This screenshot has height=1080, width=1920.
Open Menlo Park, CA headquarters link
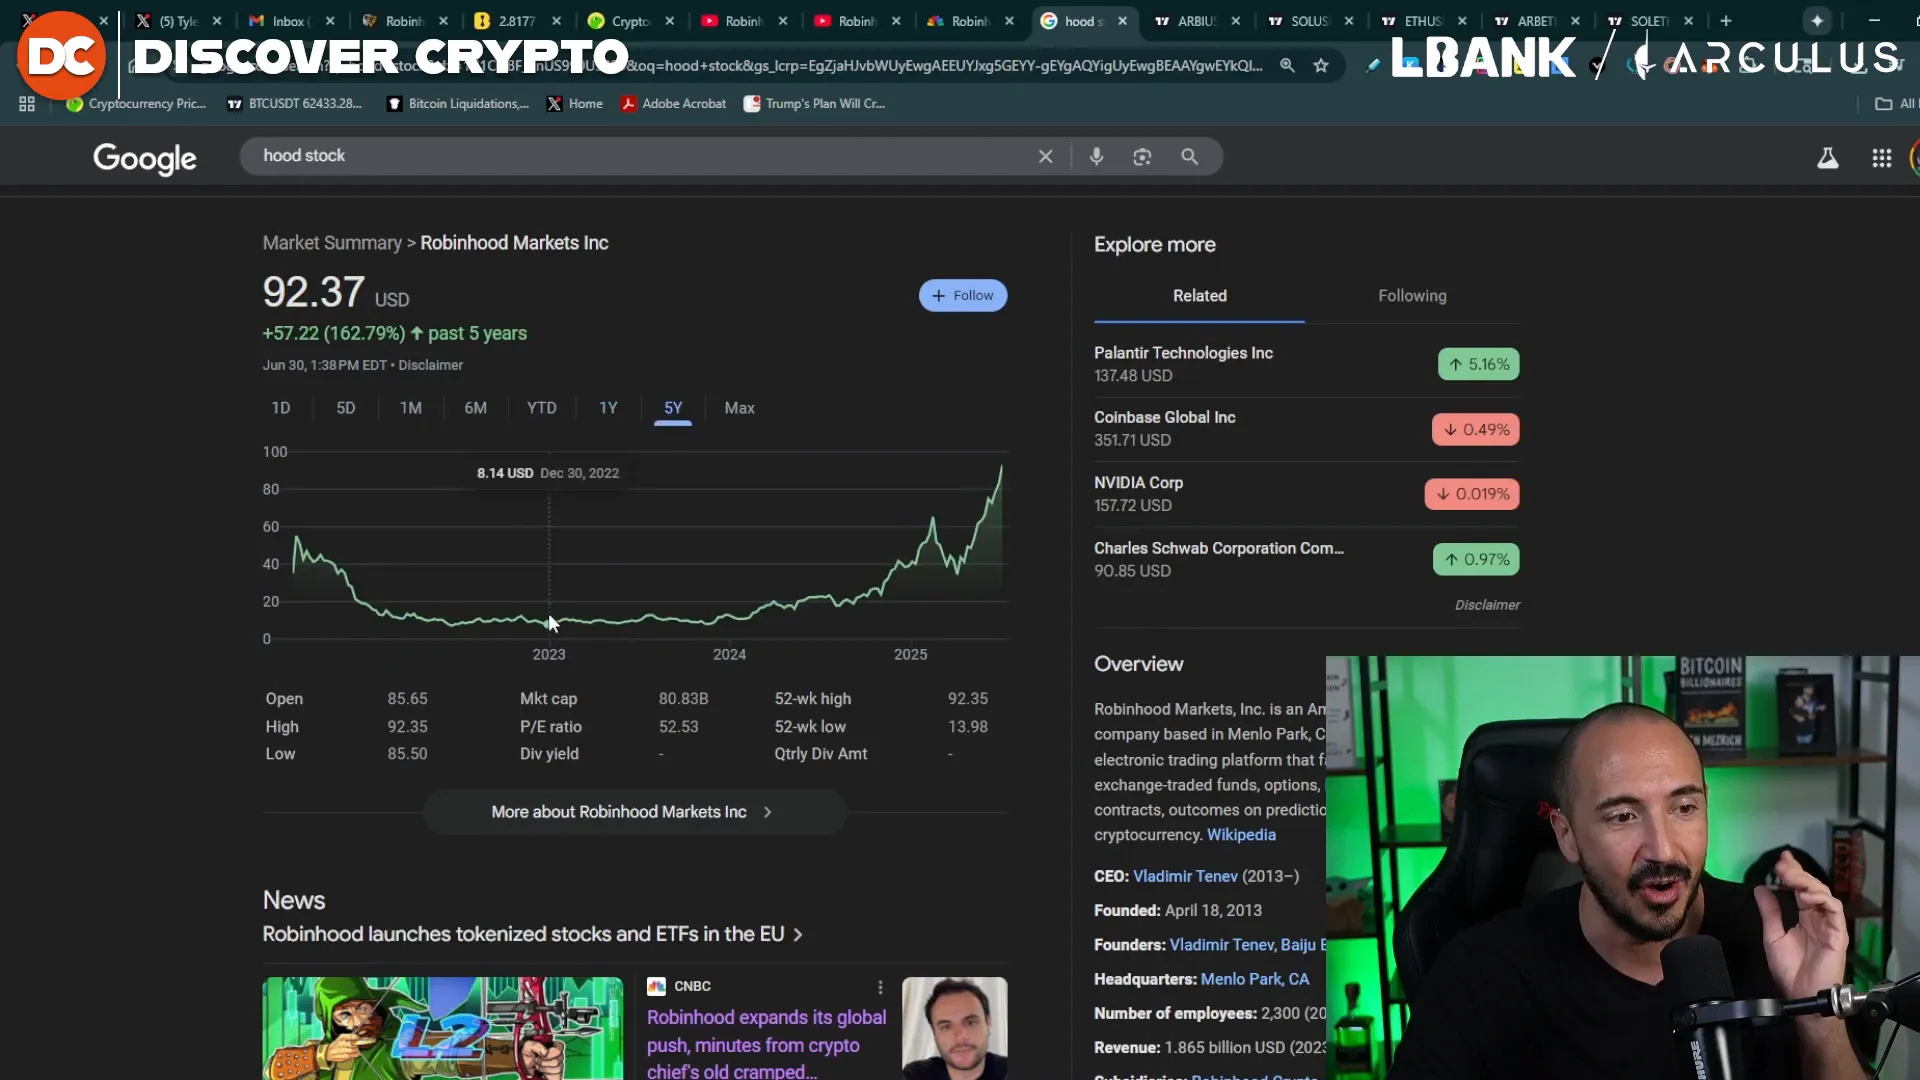click(1254, 980)
